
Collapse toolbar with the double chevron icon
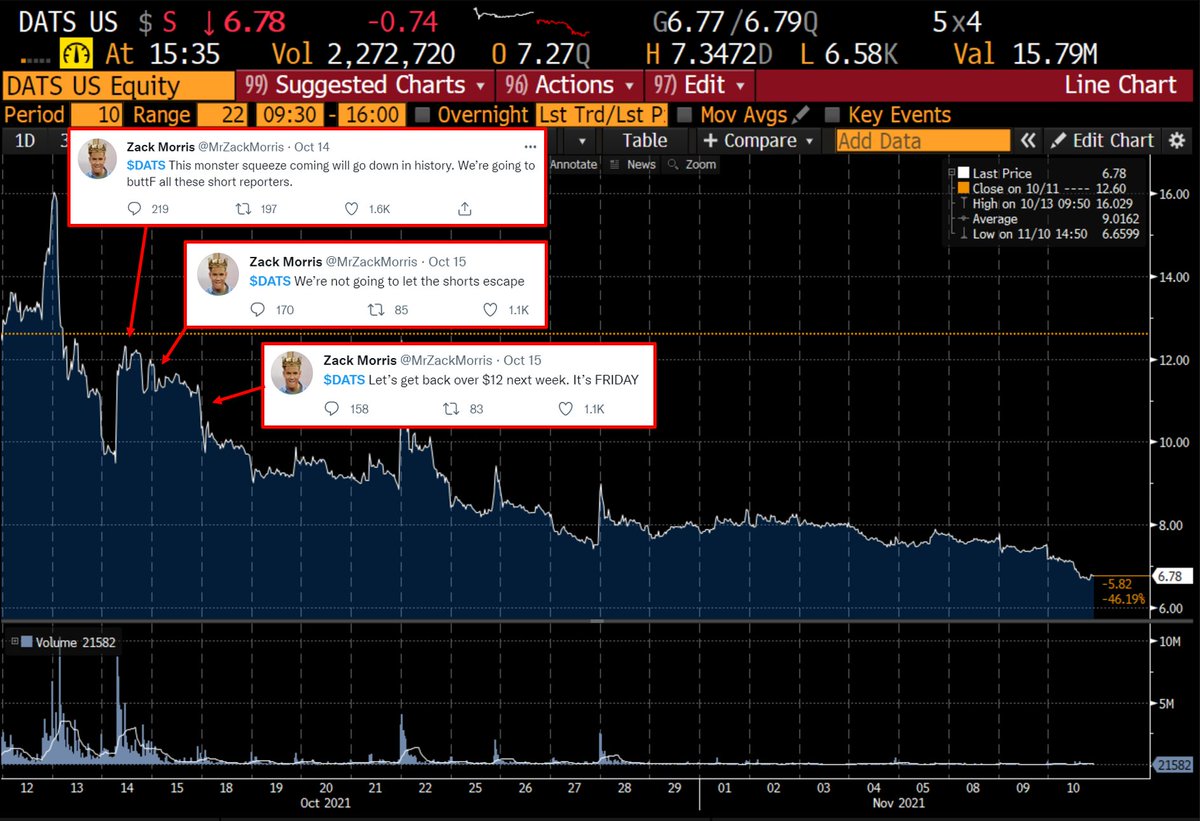[x=1028, y=141]
